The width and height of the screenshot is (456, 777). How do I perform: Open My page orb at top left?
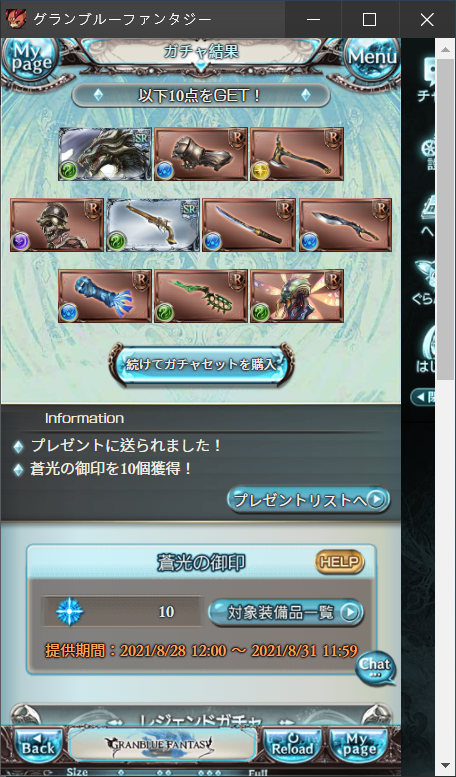click(x=31, y=57)
